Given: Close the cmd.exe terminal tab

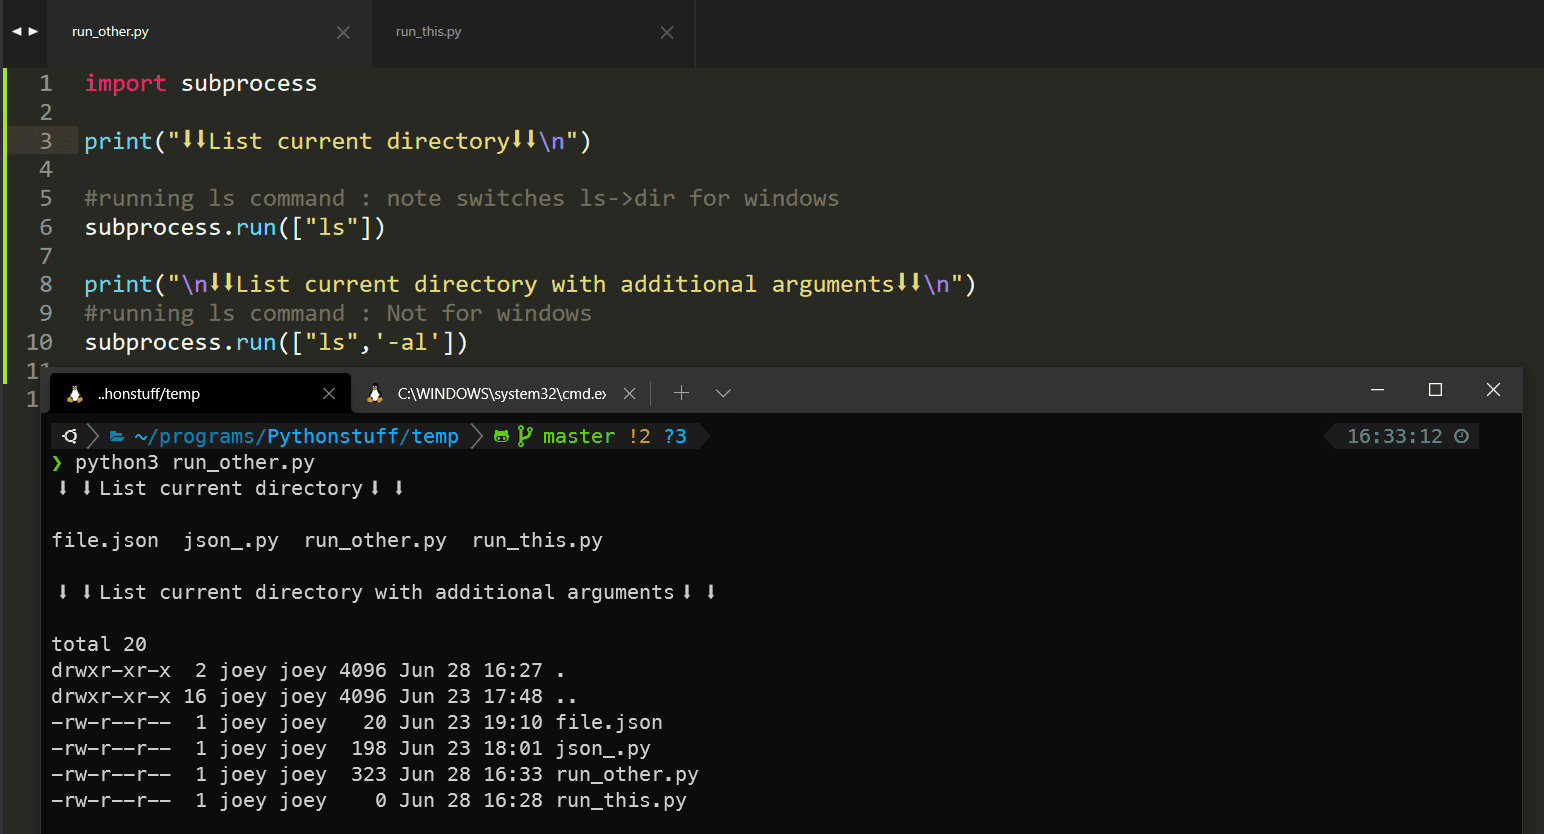Looking at the screenshot, I should pos(629,394).
